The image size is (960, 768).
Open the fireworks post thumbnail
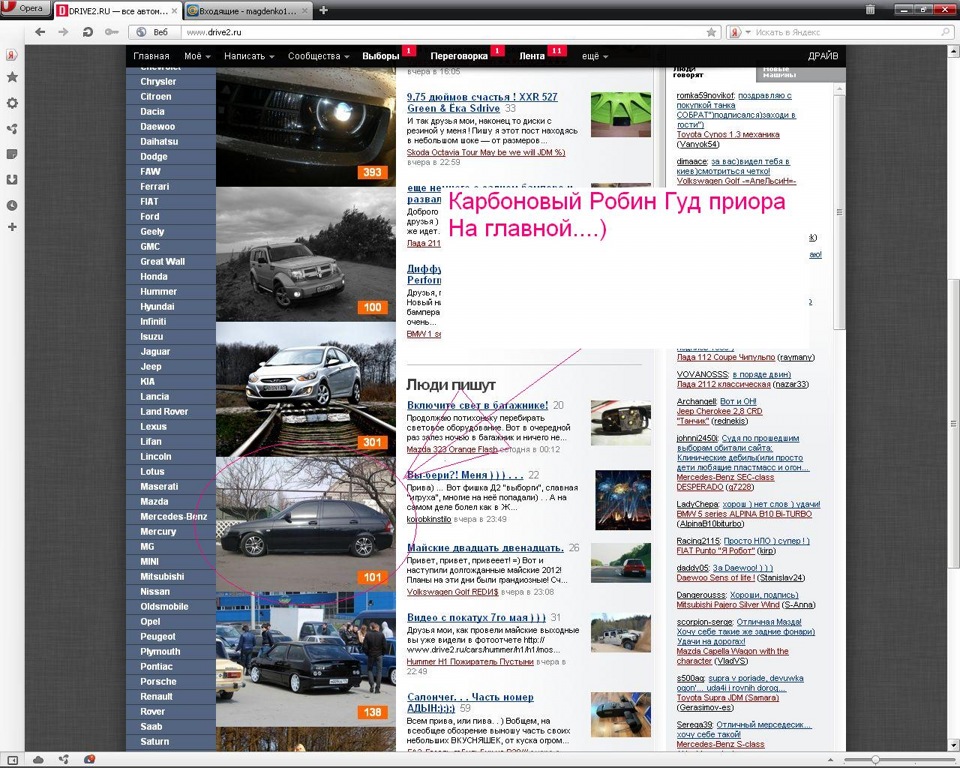pos(623,500)
